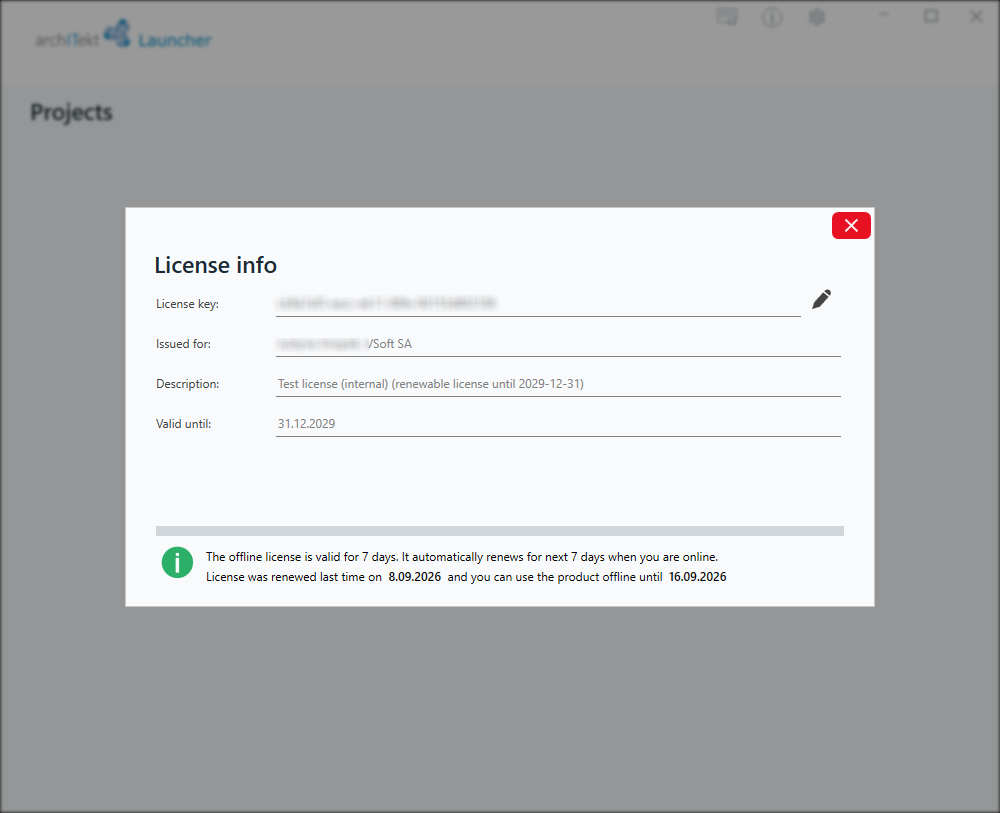
Task: Click the archiTekt Launcher logo
Action: [x=123, y=34]
